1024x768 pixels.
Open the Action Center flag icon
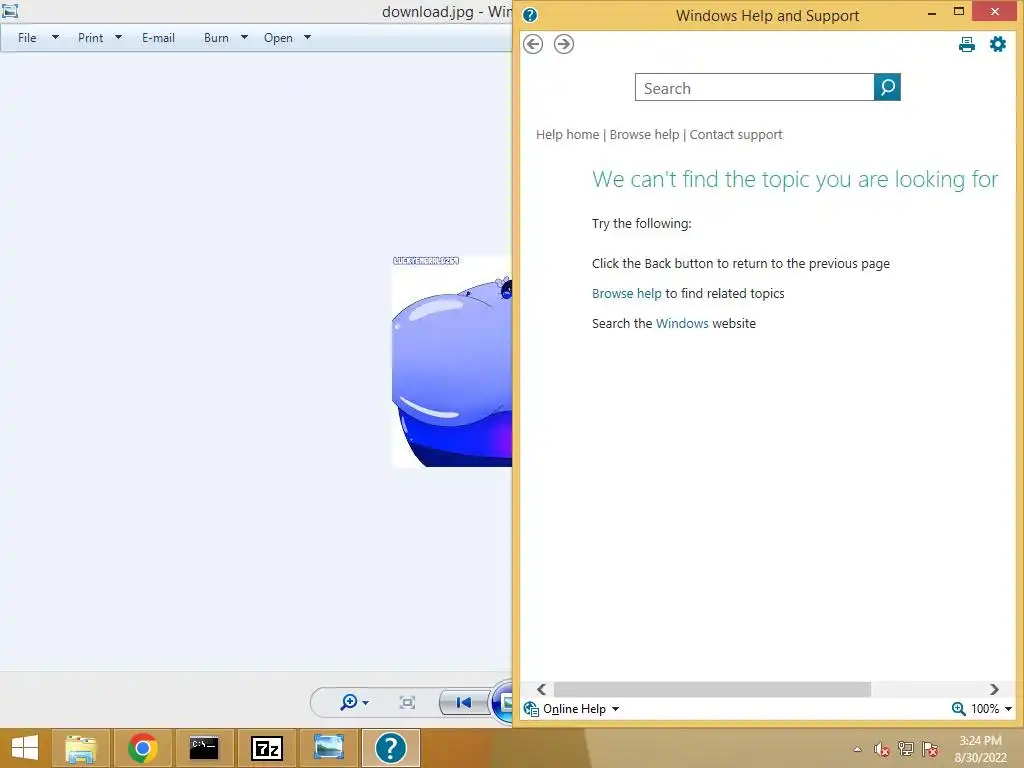coord(930,749)
